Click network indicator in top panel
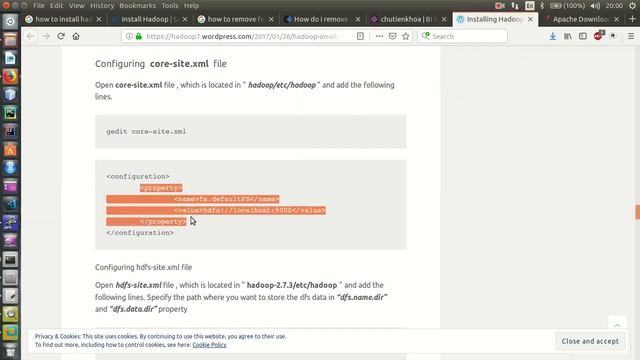640x360 pixels. click(515, 5)
